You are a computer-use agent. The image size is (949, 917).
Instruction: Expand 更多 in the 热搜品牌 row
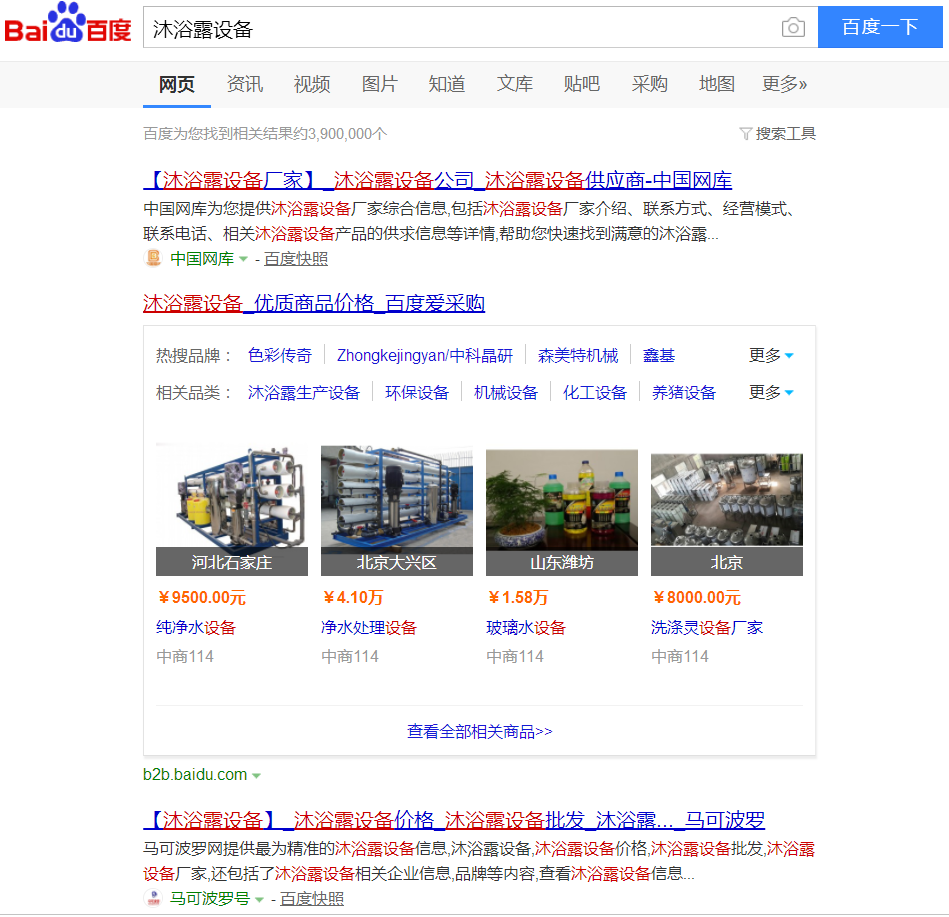coord(771,355)
